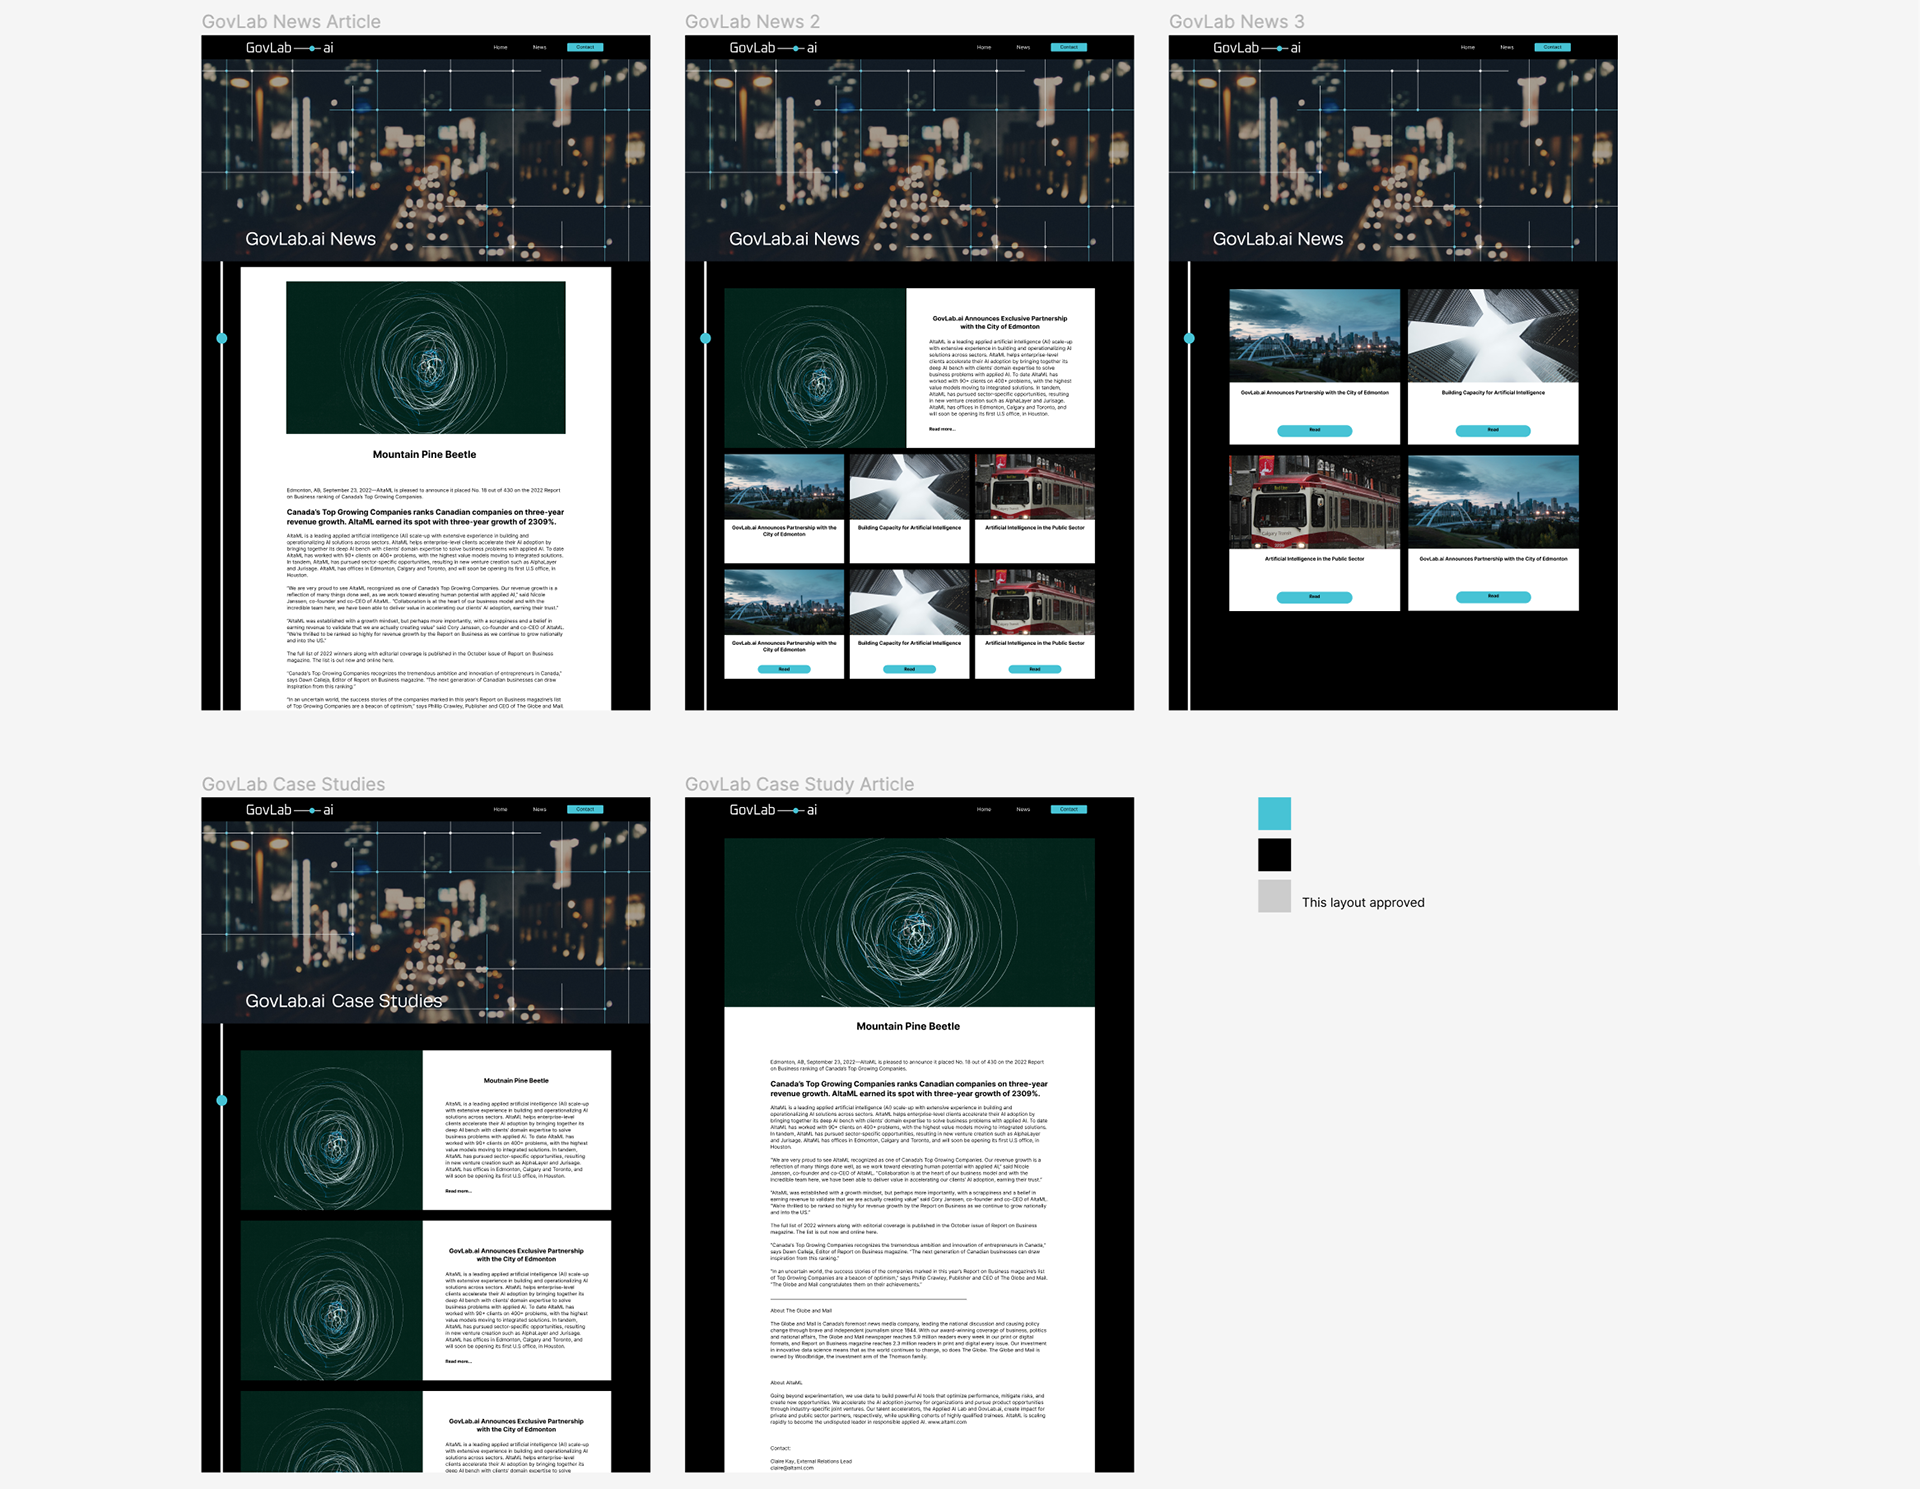Image resolution: width=1920 pixels, height=1489 pixels.
Task: Select the black color swatch
Action: point(1274,855)
